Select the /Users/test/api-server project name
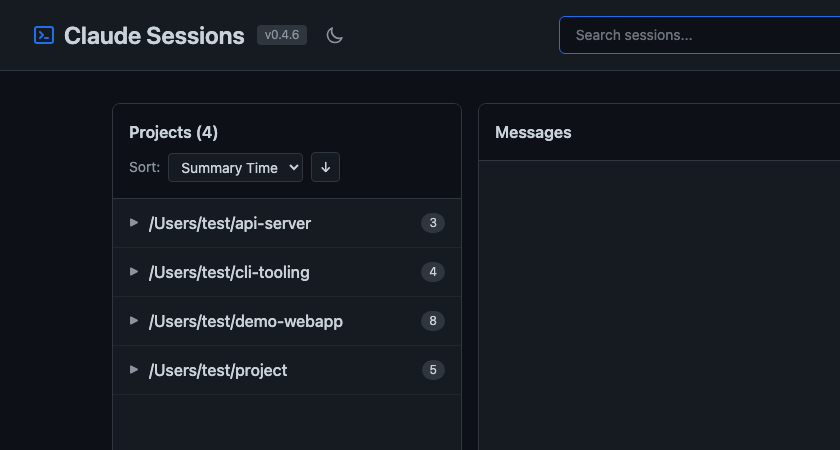Image resolution: width=840 pixels, height=450 pixels. click(x=230, y=223)
